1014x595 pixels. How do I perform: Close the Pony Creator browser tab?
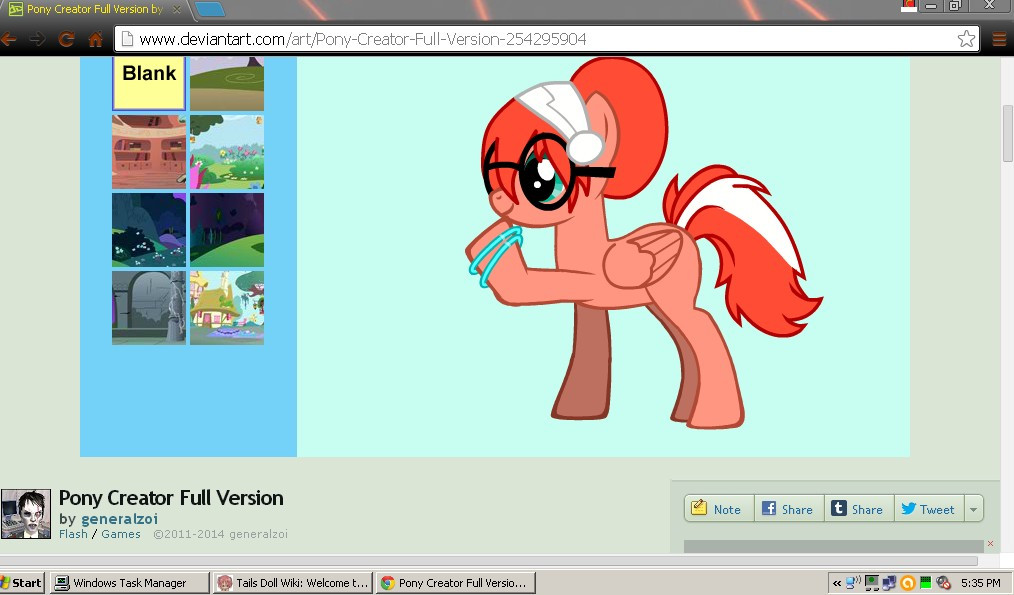[x=176, y=10]
